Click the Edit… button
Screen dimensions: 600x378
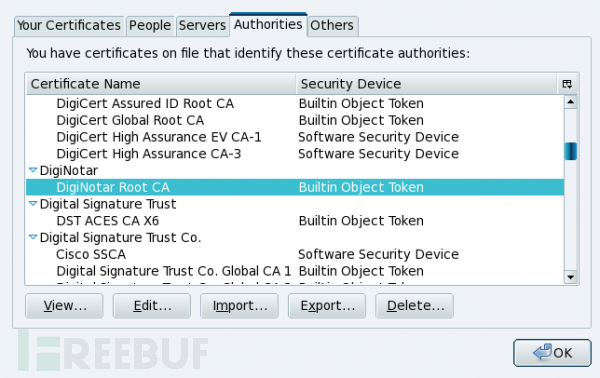click(152, 306)
